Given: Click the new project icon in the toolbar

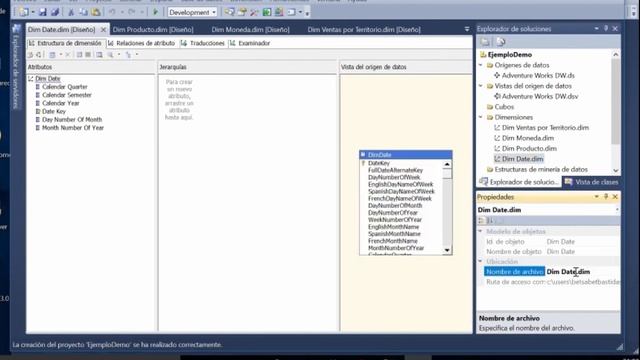Looking at the screenshot, I should pos(24,12).
